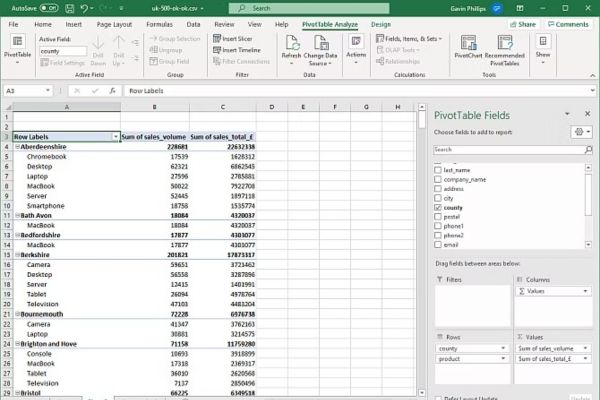600x400 pixels.
Task: Open the ribbon display options icon
Action: (520, 8)
